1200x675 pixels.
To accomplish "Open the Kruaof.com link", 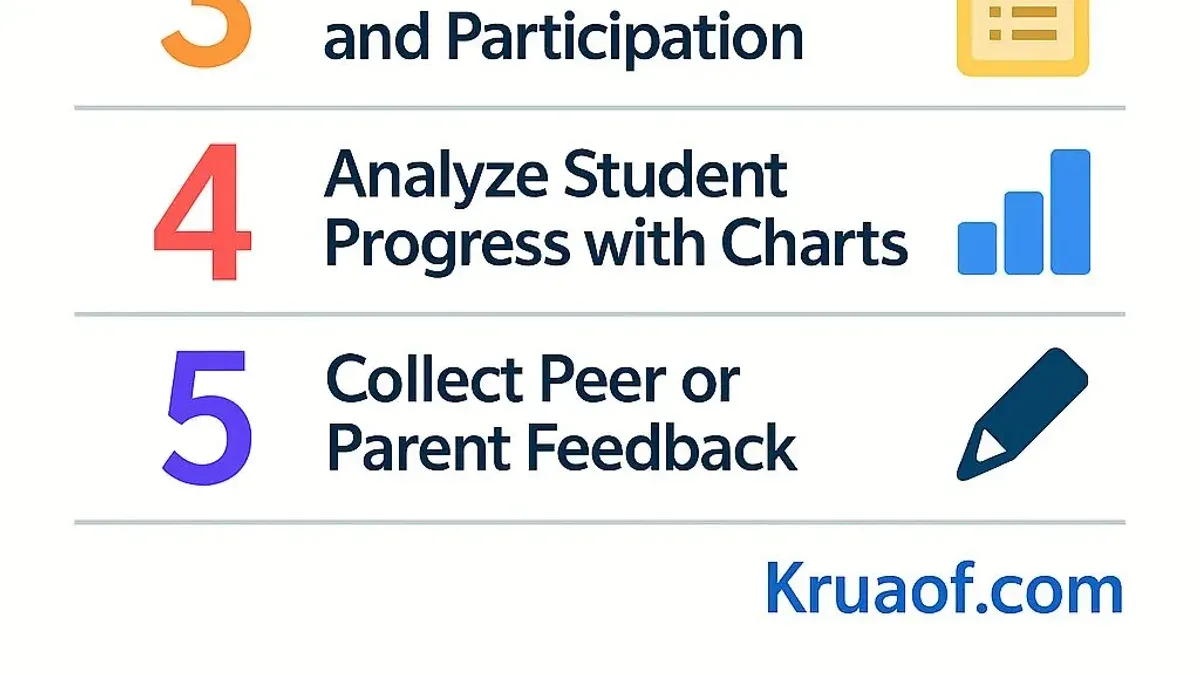I will [944, 589].
